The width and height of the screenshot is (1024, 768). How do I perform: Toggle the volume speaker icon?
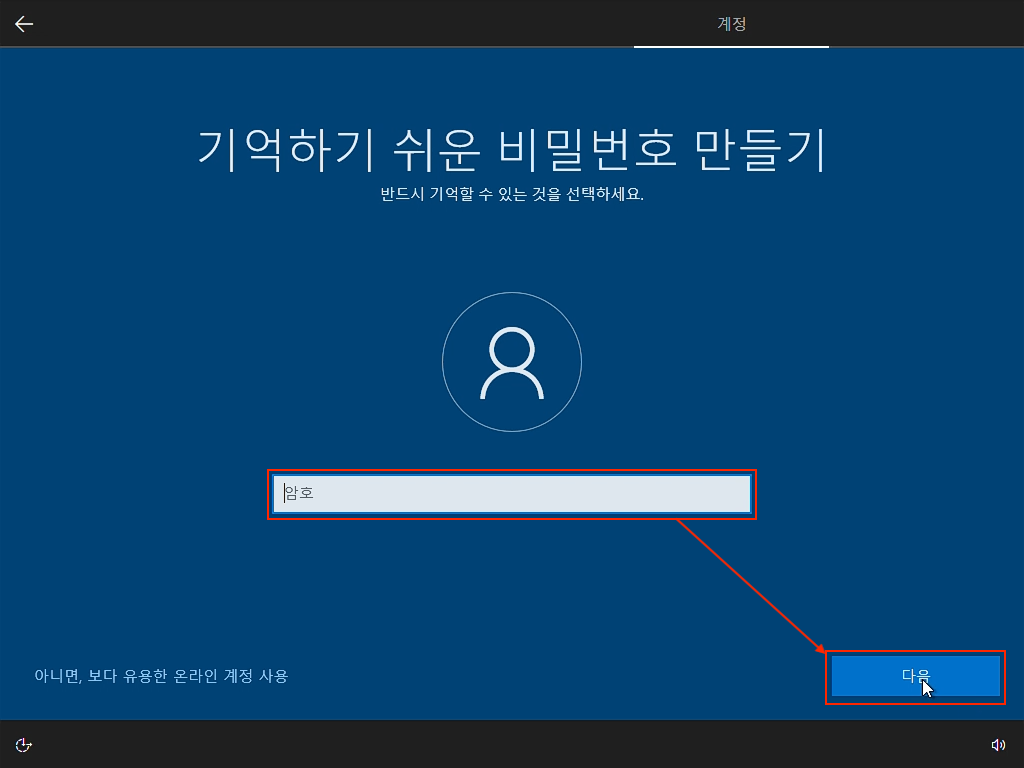998,744
